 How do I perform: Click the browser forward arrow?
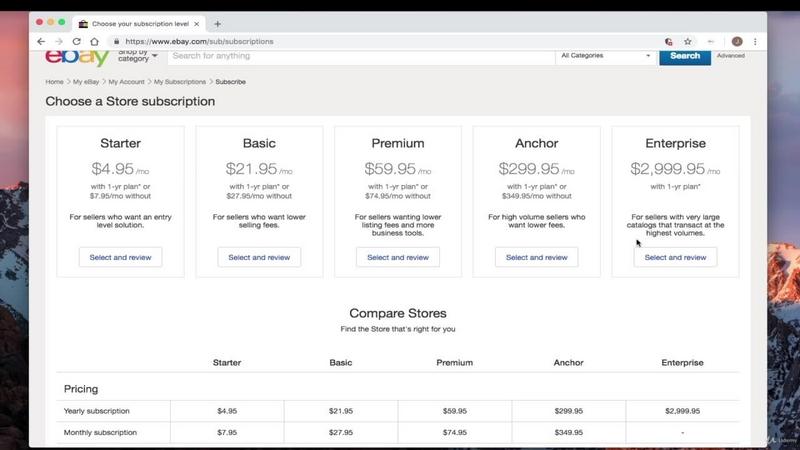coord(59,41)
